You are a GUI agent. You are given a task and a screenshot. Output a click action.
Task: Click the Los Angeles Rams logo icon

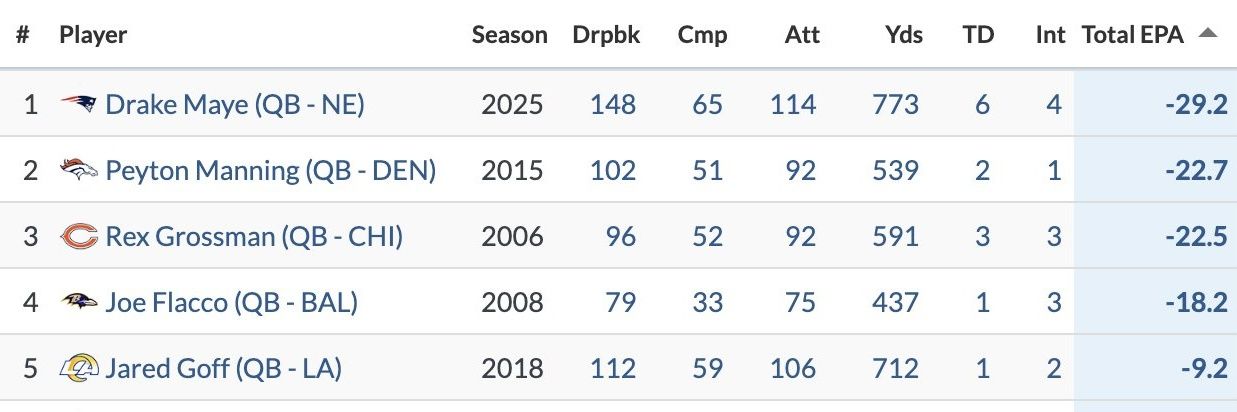pyautogui.click(x=79, y=369)
